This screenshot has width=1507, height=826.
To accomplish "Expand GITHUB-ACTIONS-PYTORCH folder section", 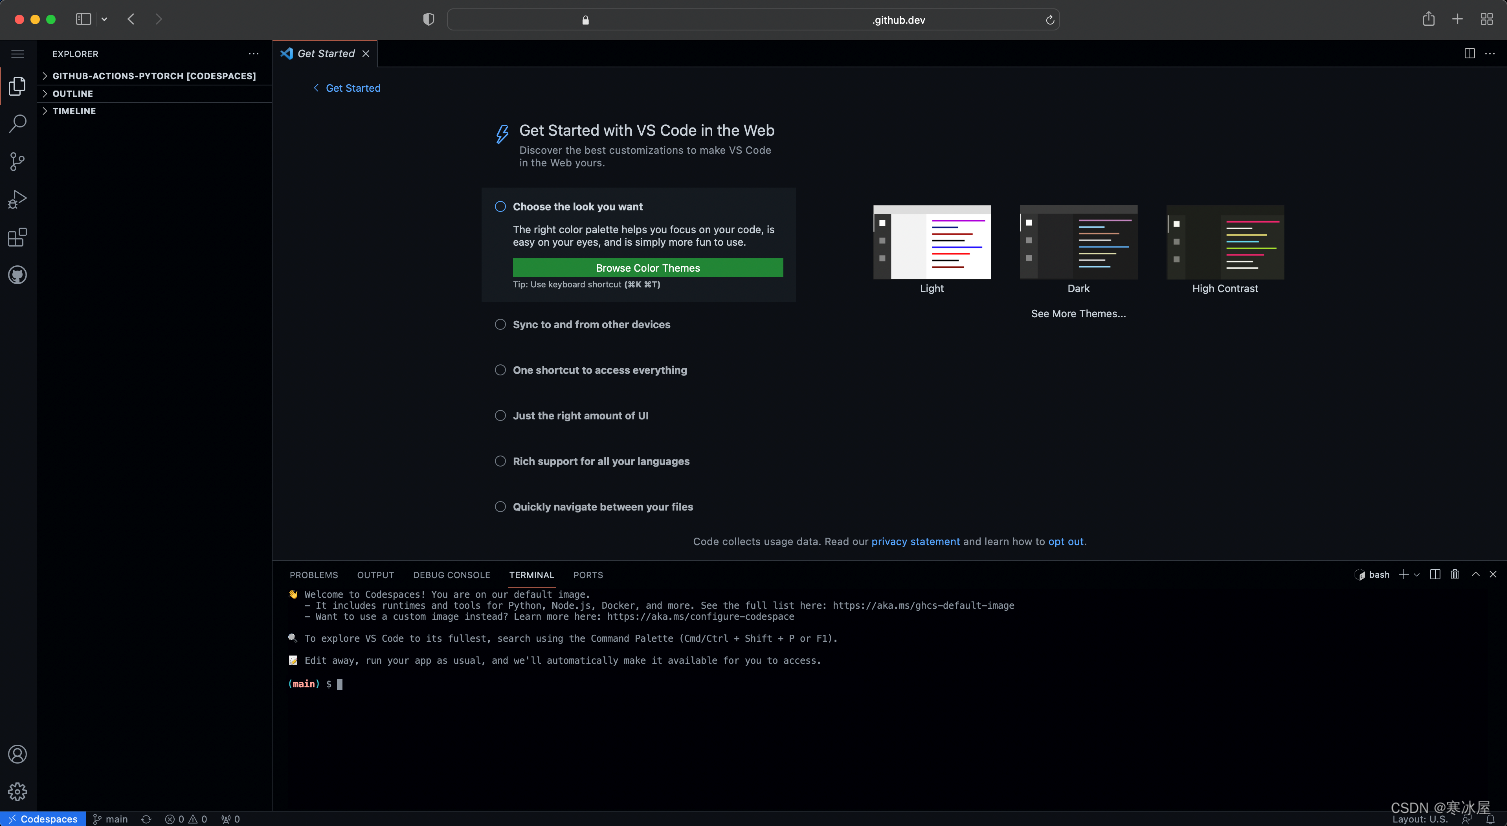I will coord(155,76).
